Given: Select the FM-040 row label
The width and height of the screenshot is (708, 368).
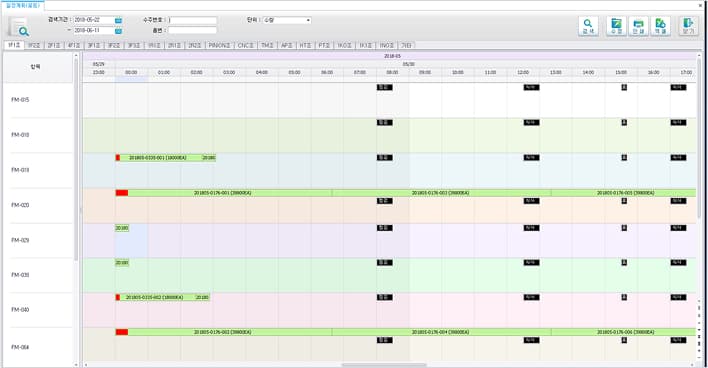Looking at the screenshot, I should tap(20, 310).
